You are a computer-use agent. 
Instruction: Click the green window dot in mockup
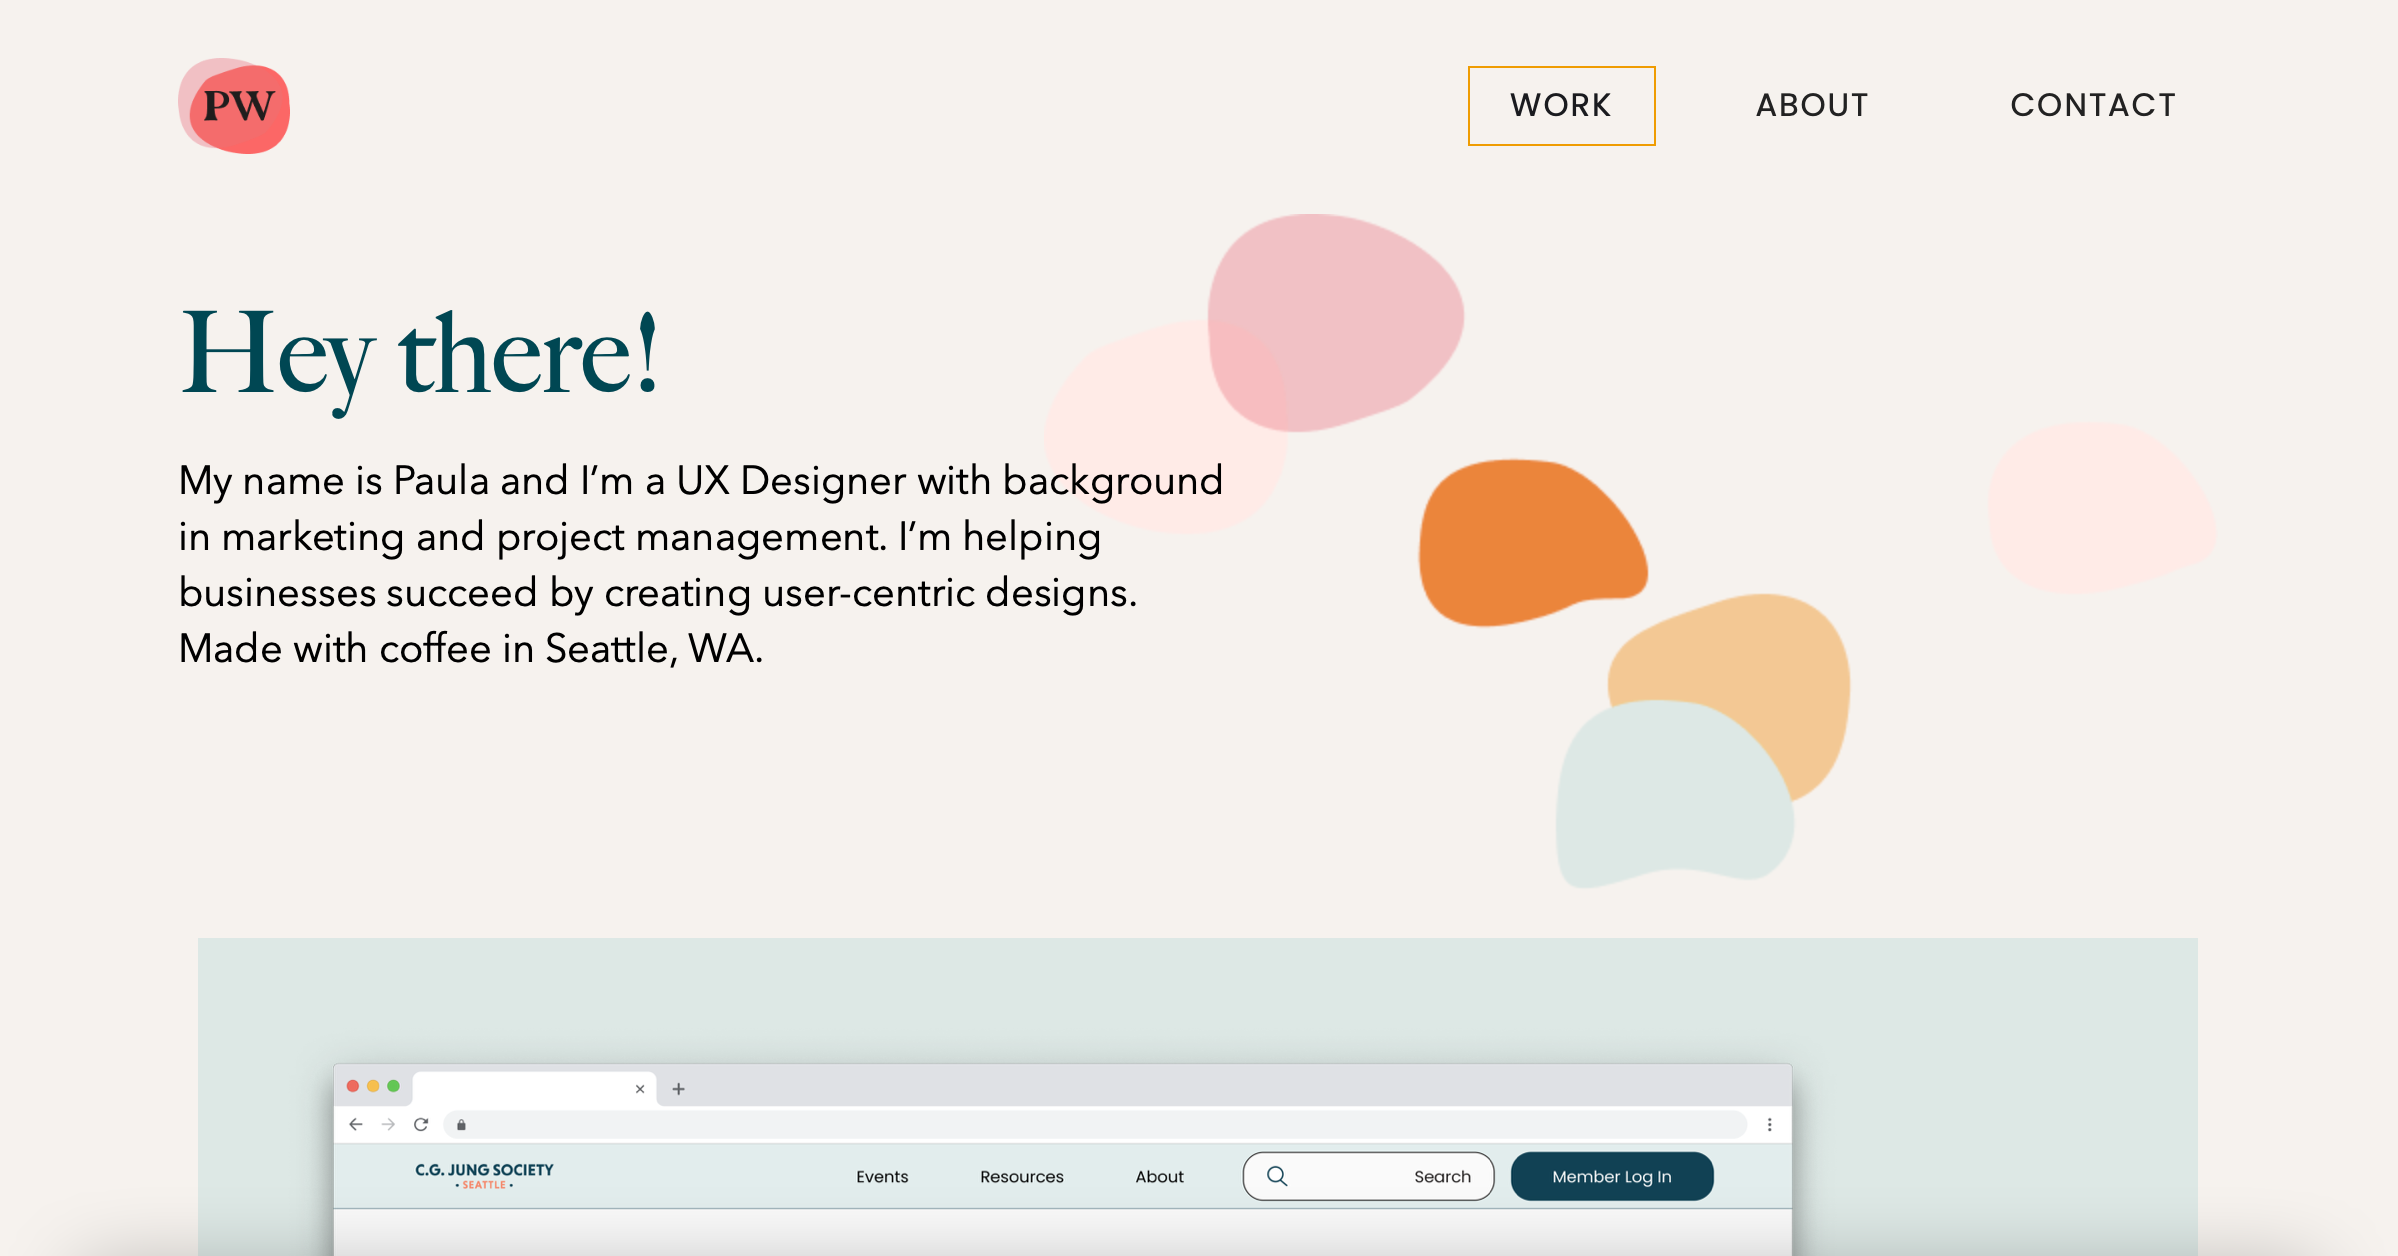(x=394, y=1086)
